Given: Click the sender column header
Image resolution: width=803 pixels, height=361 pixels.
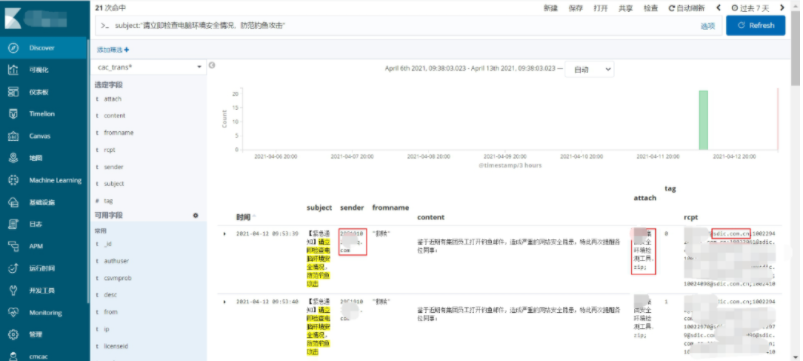Looking at the screenshot, I should click(352, 208).
